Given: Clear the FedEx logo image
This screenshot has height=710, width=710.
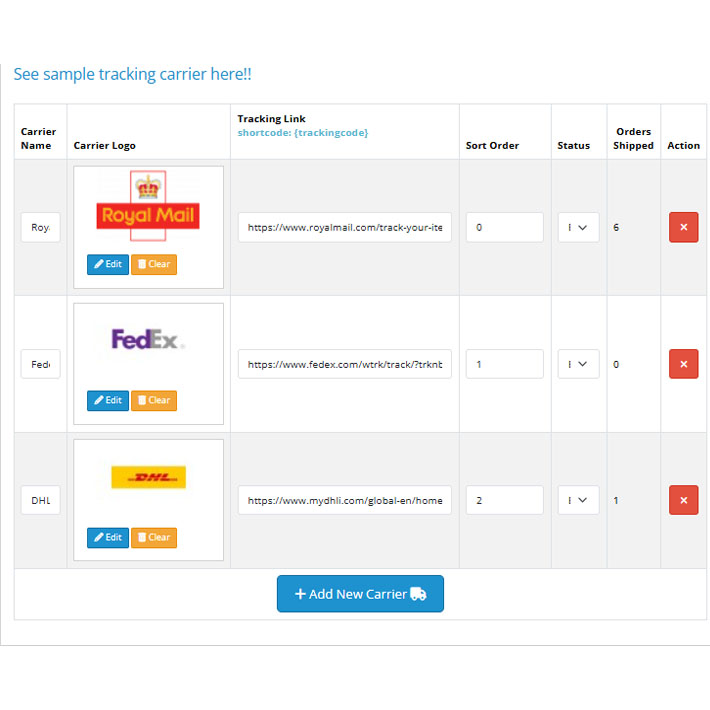Looking at the screenshot, I should [154, 401].
